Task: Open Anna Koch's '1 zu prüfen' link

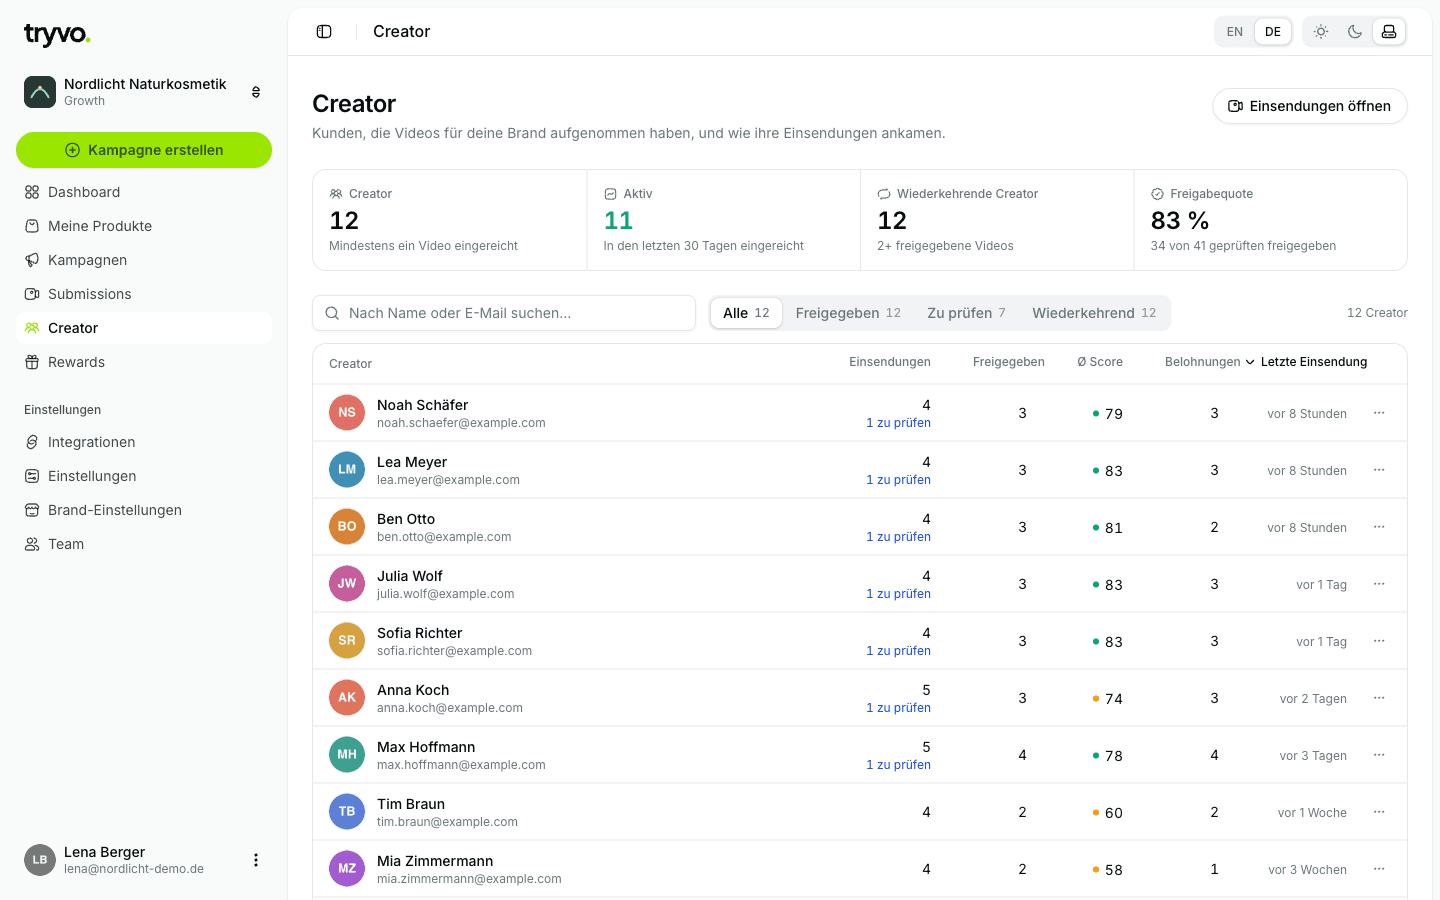Action: click(898, 708)
